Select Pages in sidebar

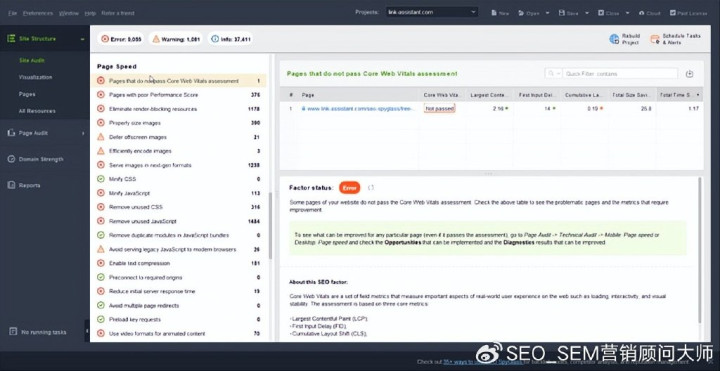click(27, 94)
